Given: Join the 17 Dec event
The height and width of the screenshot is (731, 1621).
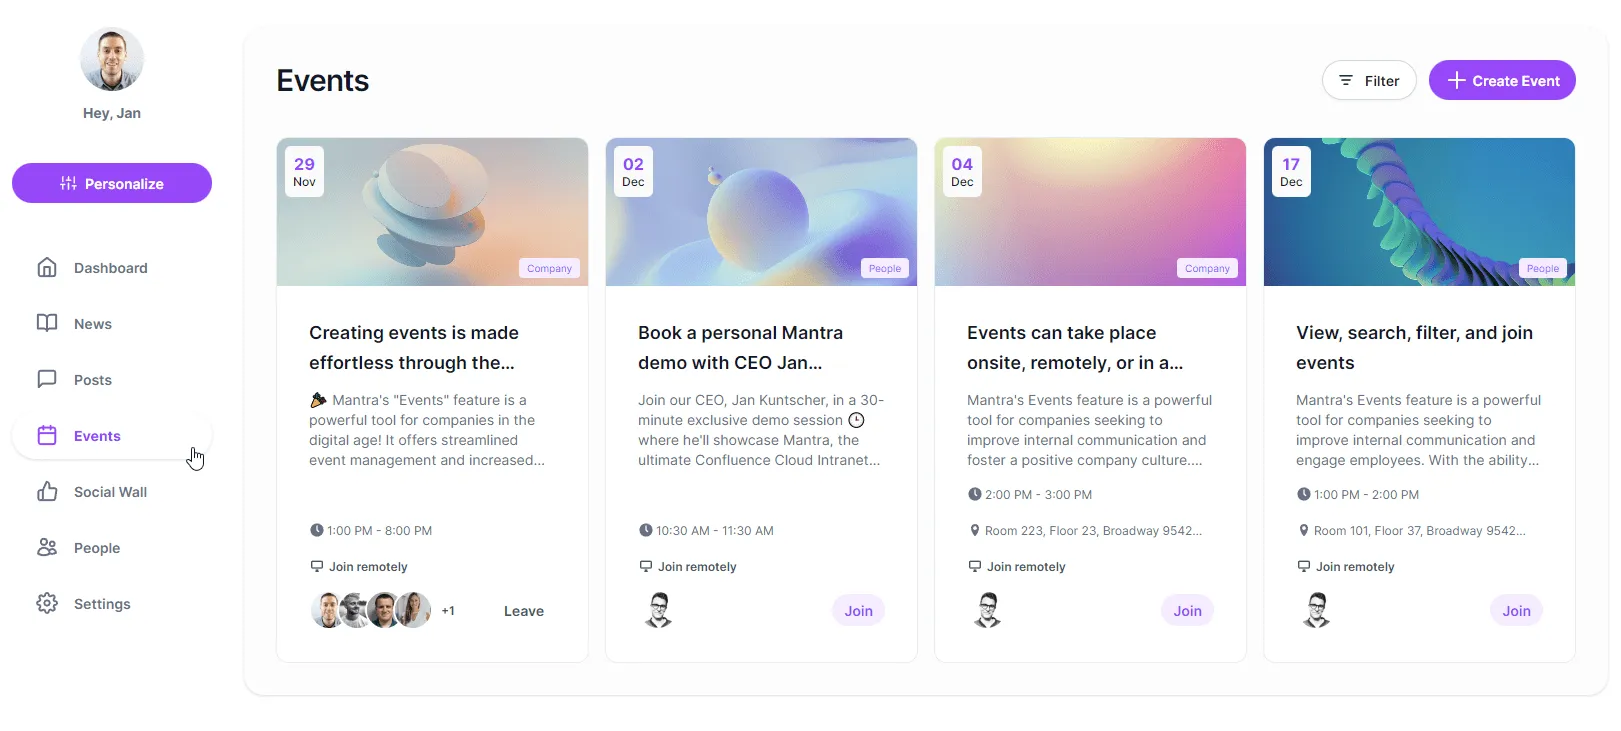Looking at the screenshot, I should click(1515, 611).
